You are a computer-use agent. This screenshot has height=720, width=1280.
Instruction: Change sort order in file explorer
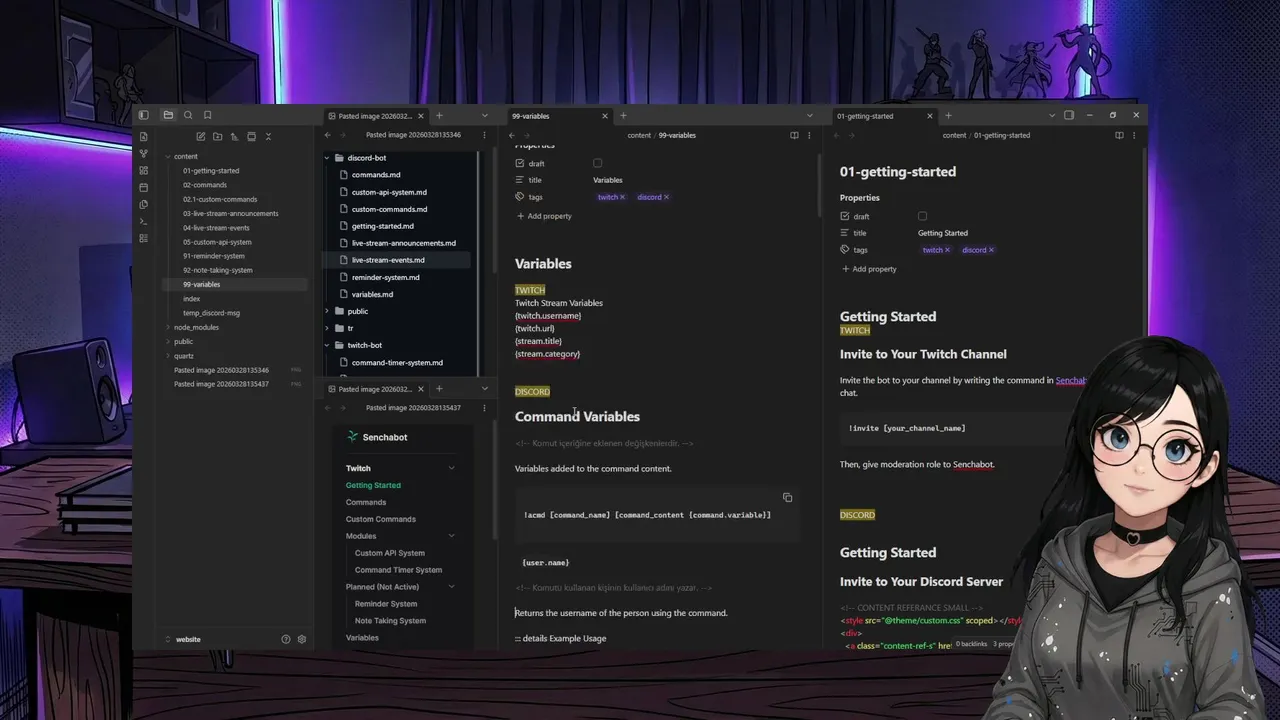pyautogui.click(x=234, y=136)
